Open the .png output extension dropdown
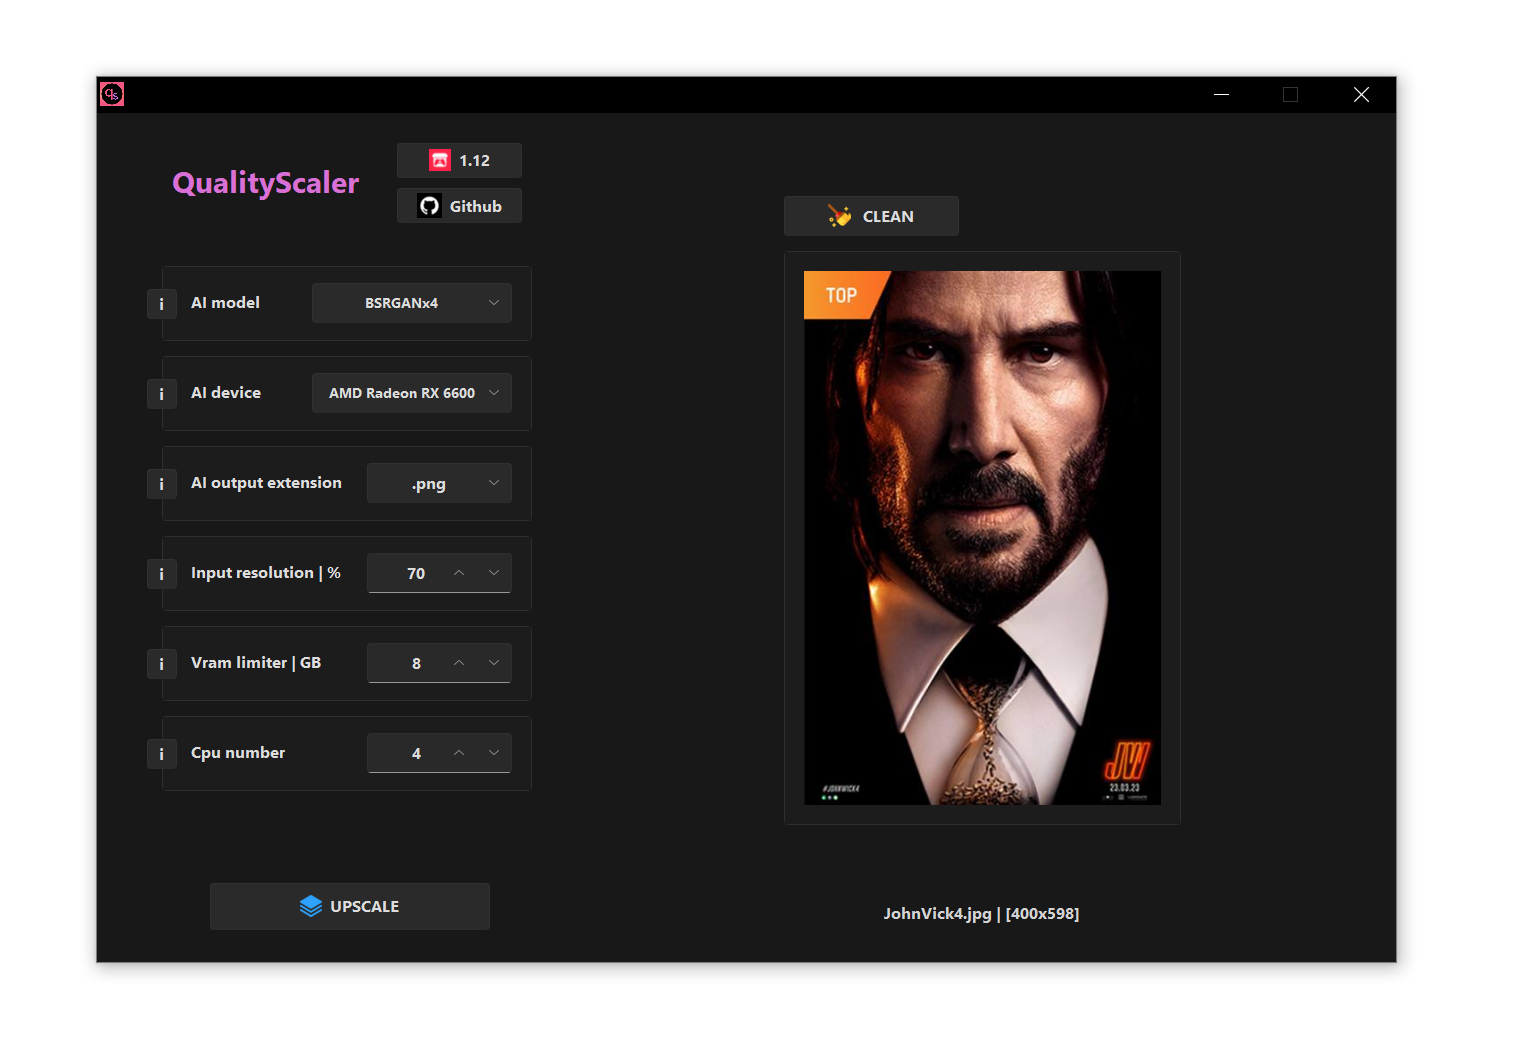This screenshot has height=1041, width=1513. [x=439, y=483]
